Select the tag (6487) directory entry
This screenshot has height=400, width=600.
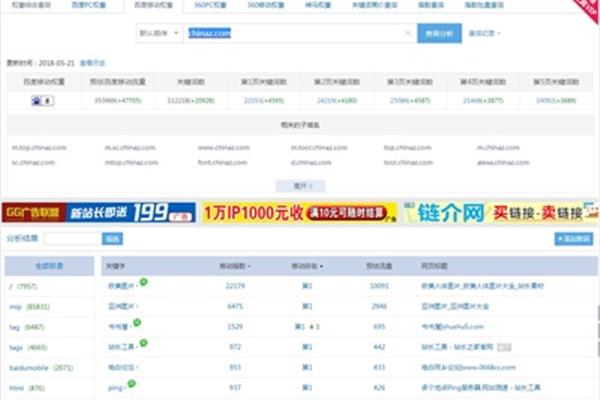(x=27, y=327)
